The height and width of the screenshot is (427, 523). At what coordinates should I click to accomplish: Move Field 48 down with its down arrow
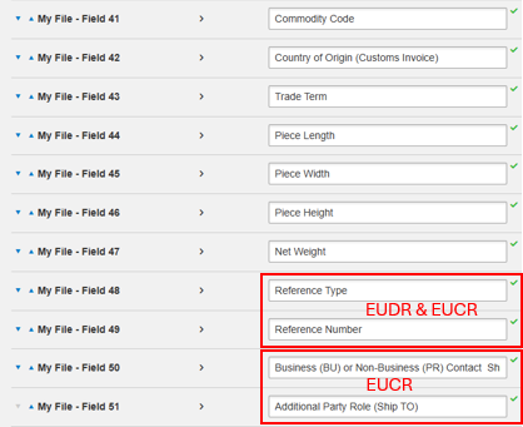pos(18,290)
